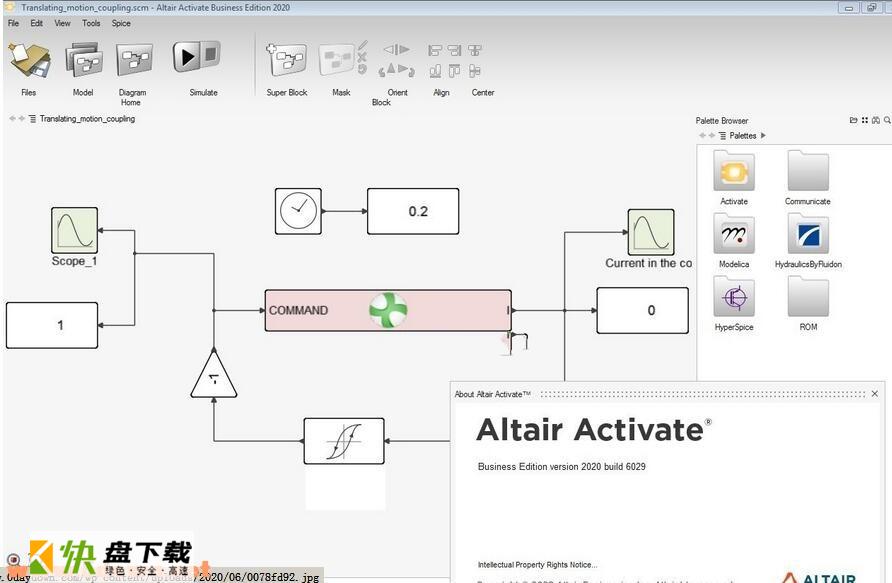Image resolution: width=892 pixels, height=583 pixels.
Task: Flip block horizontally in Orient Block
Action: click(x=397, y=50)
